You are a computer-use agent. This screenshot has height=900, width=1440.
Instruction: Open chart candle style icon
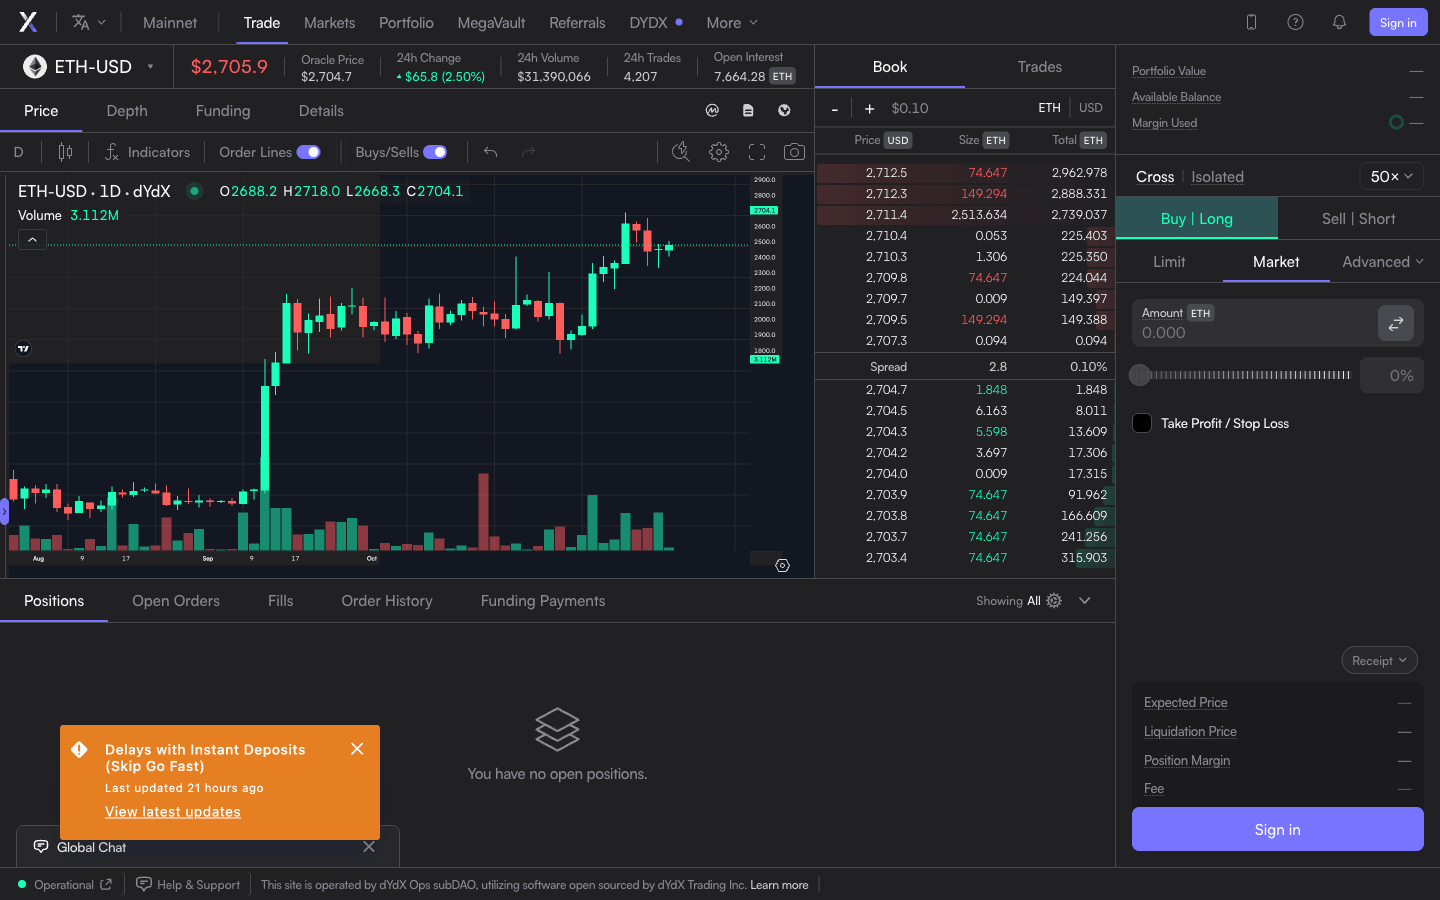click(x=65, y=152)
